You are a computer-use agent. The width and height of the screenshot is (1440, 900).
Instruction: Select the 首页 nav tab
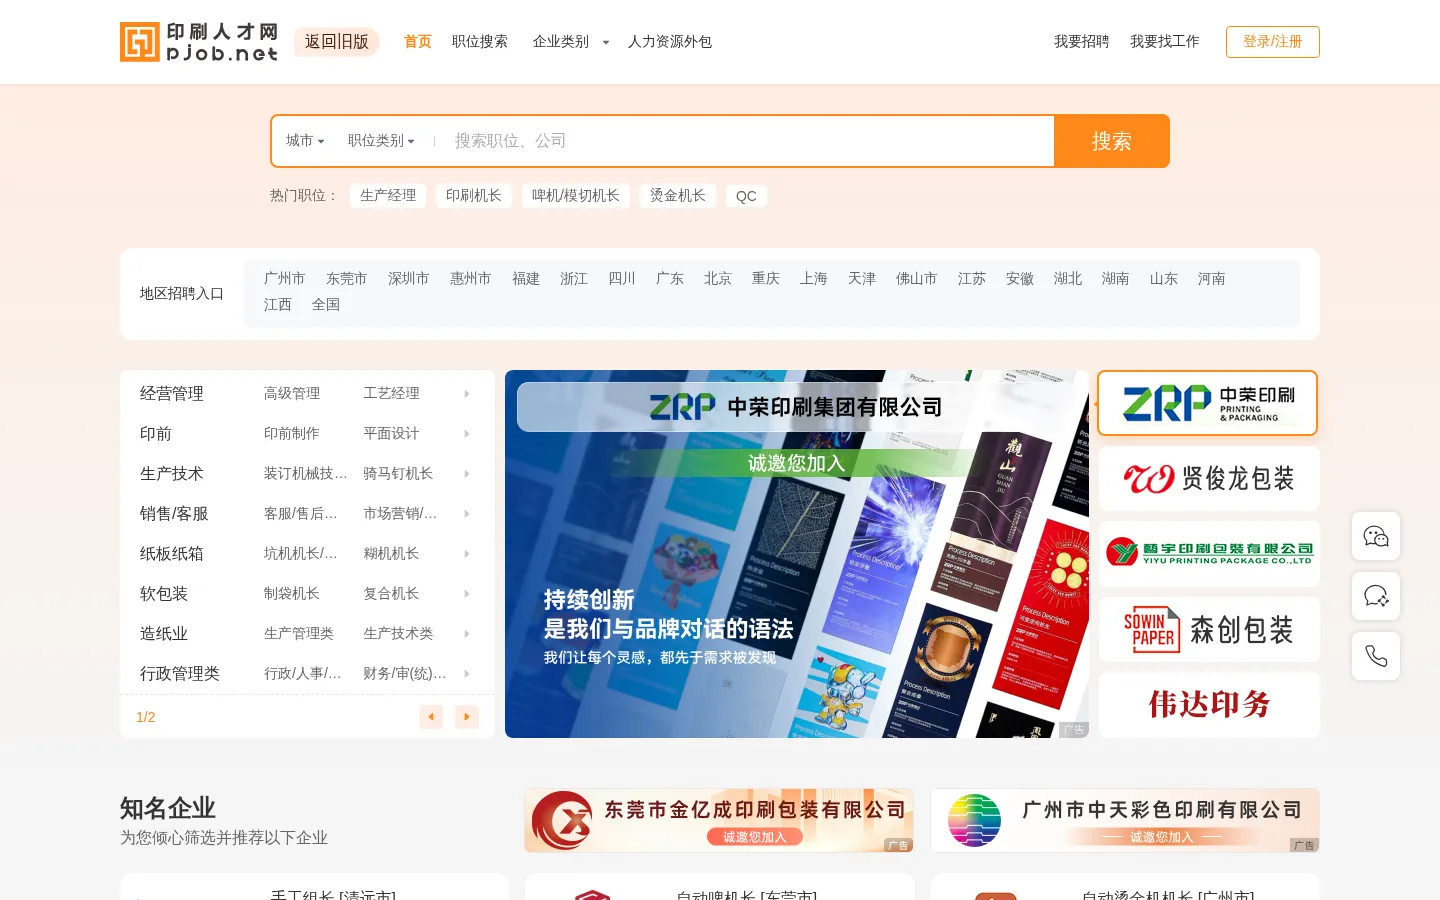click(x=417, y=42)
